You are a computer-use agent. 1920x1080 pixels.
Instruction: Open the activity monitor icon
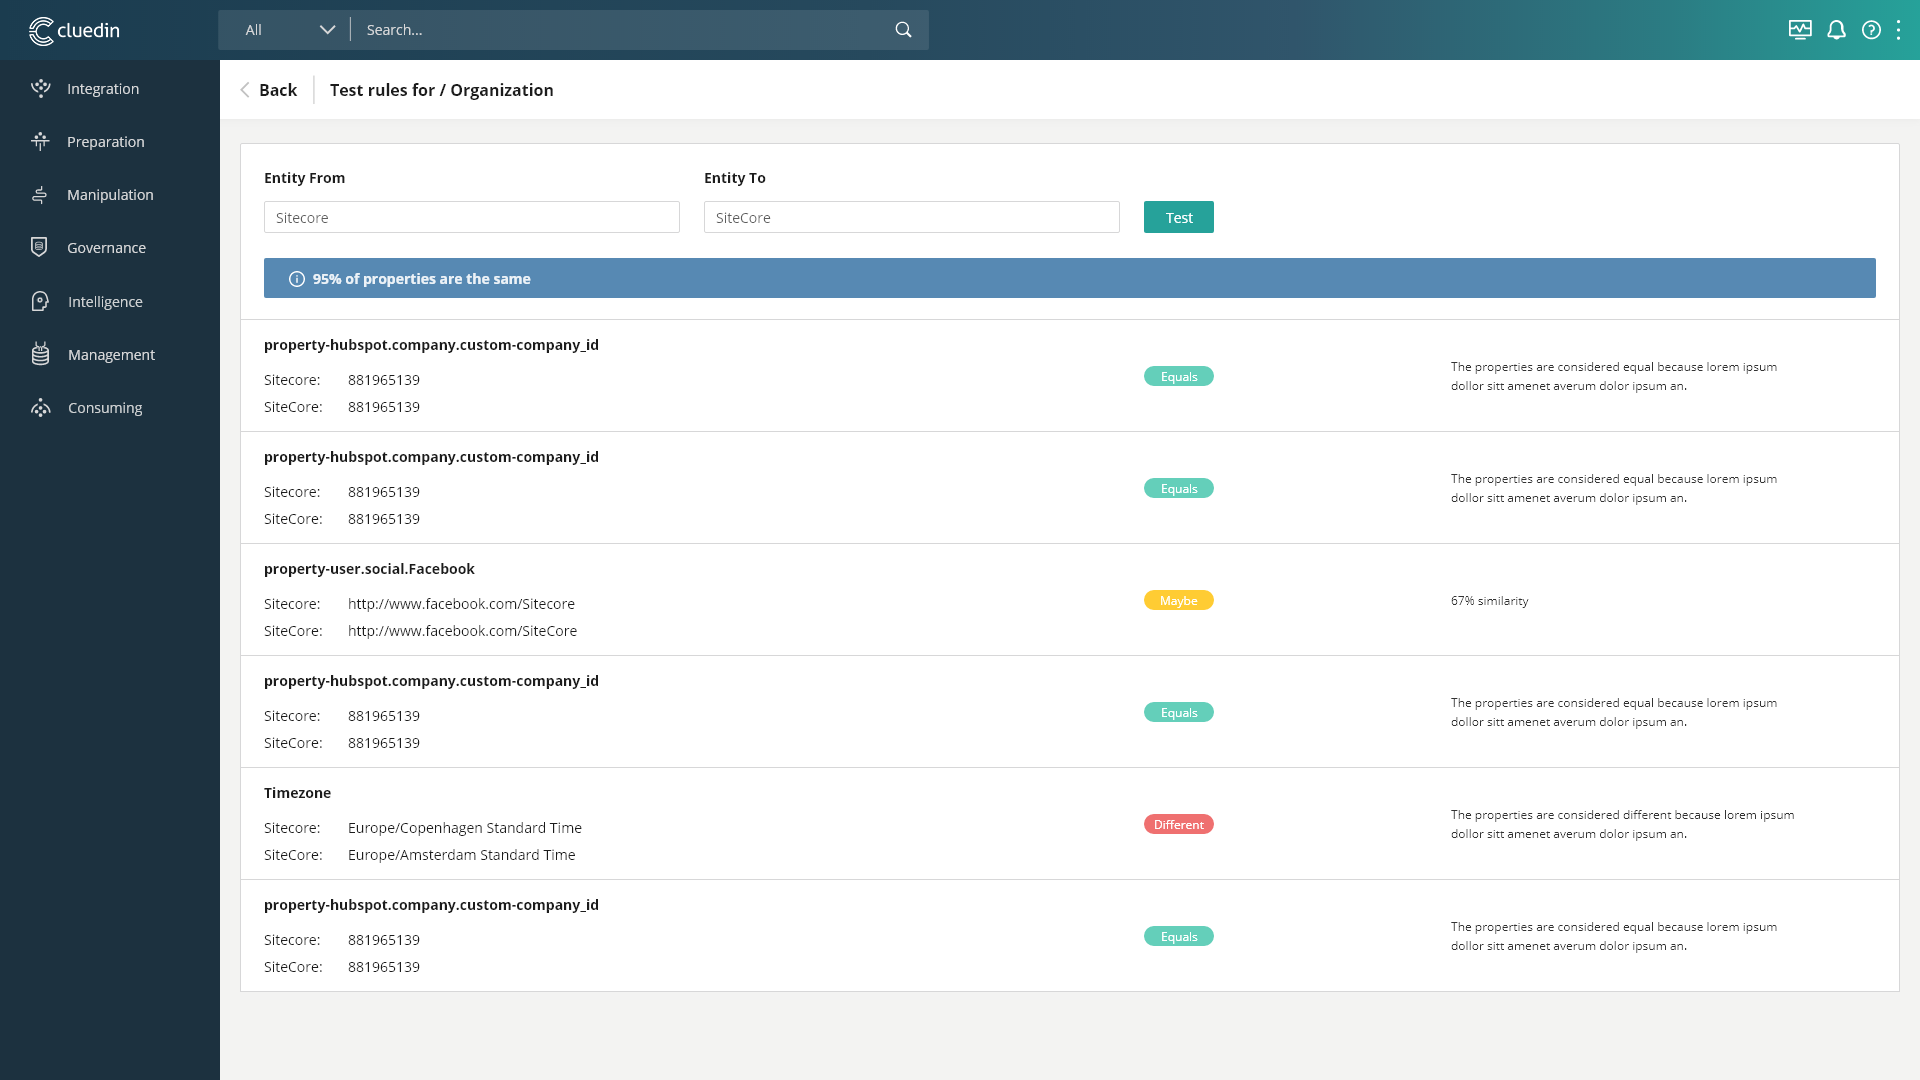coord(1800,30)
